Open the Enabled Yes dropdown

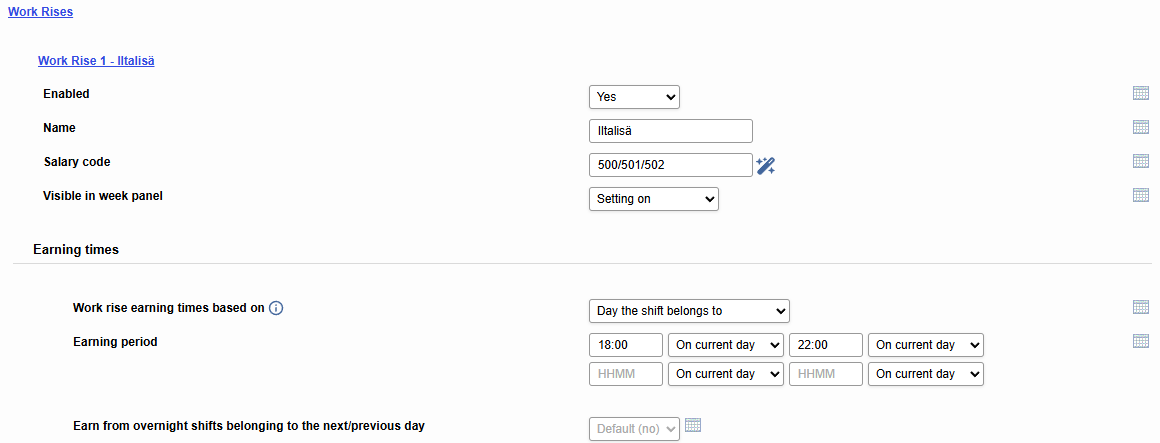(634, 97)
